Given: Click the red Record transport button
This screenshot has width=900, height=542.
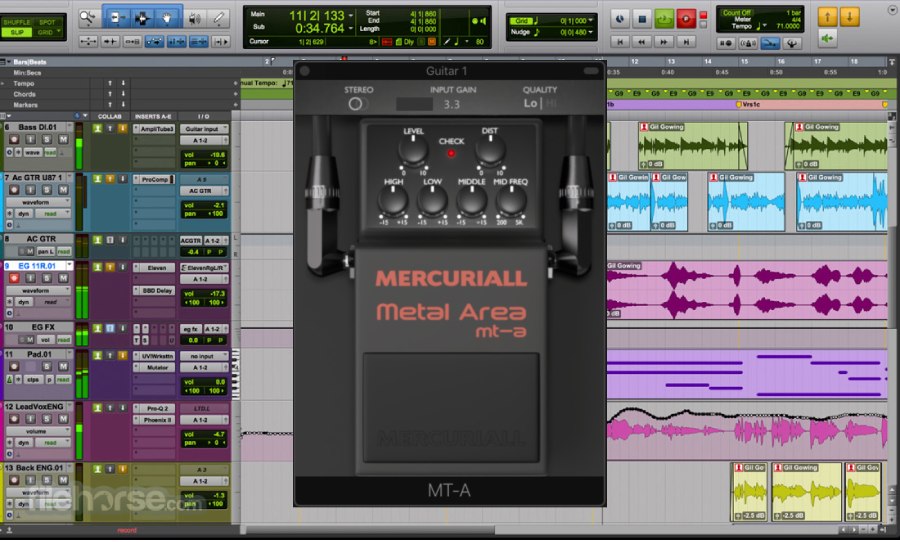Looking at the screenshot, I should pos(686,18).
